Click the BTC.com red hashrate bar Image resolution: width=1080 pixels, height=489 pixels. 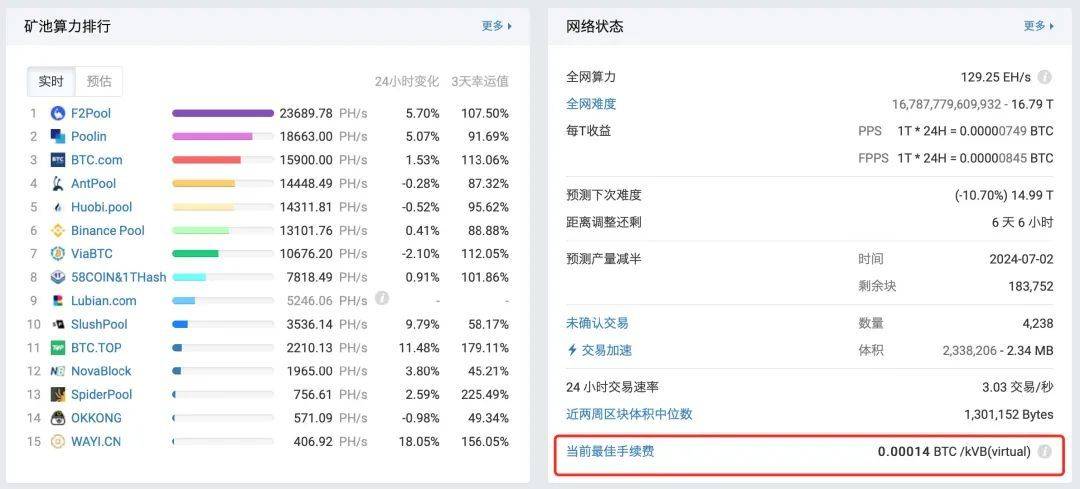(207, 160)
